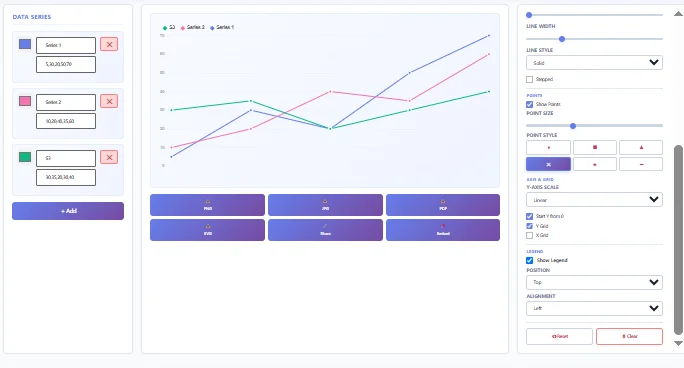Screen dimensions: 684x368
Task: Edit the Series 2 name field
Action: coord(66,102)
